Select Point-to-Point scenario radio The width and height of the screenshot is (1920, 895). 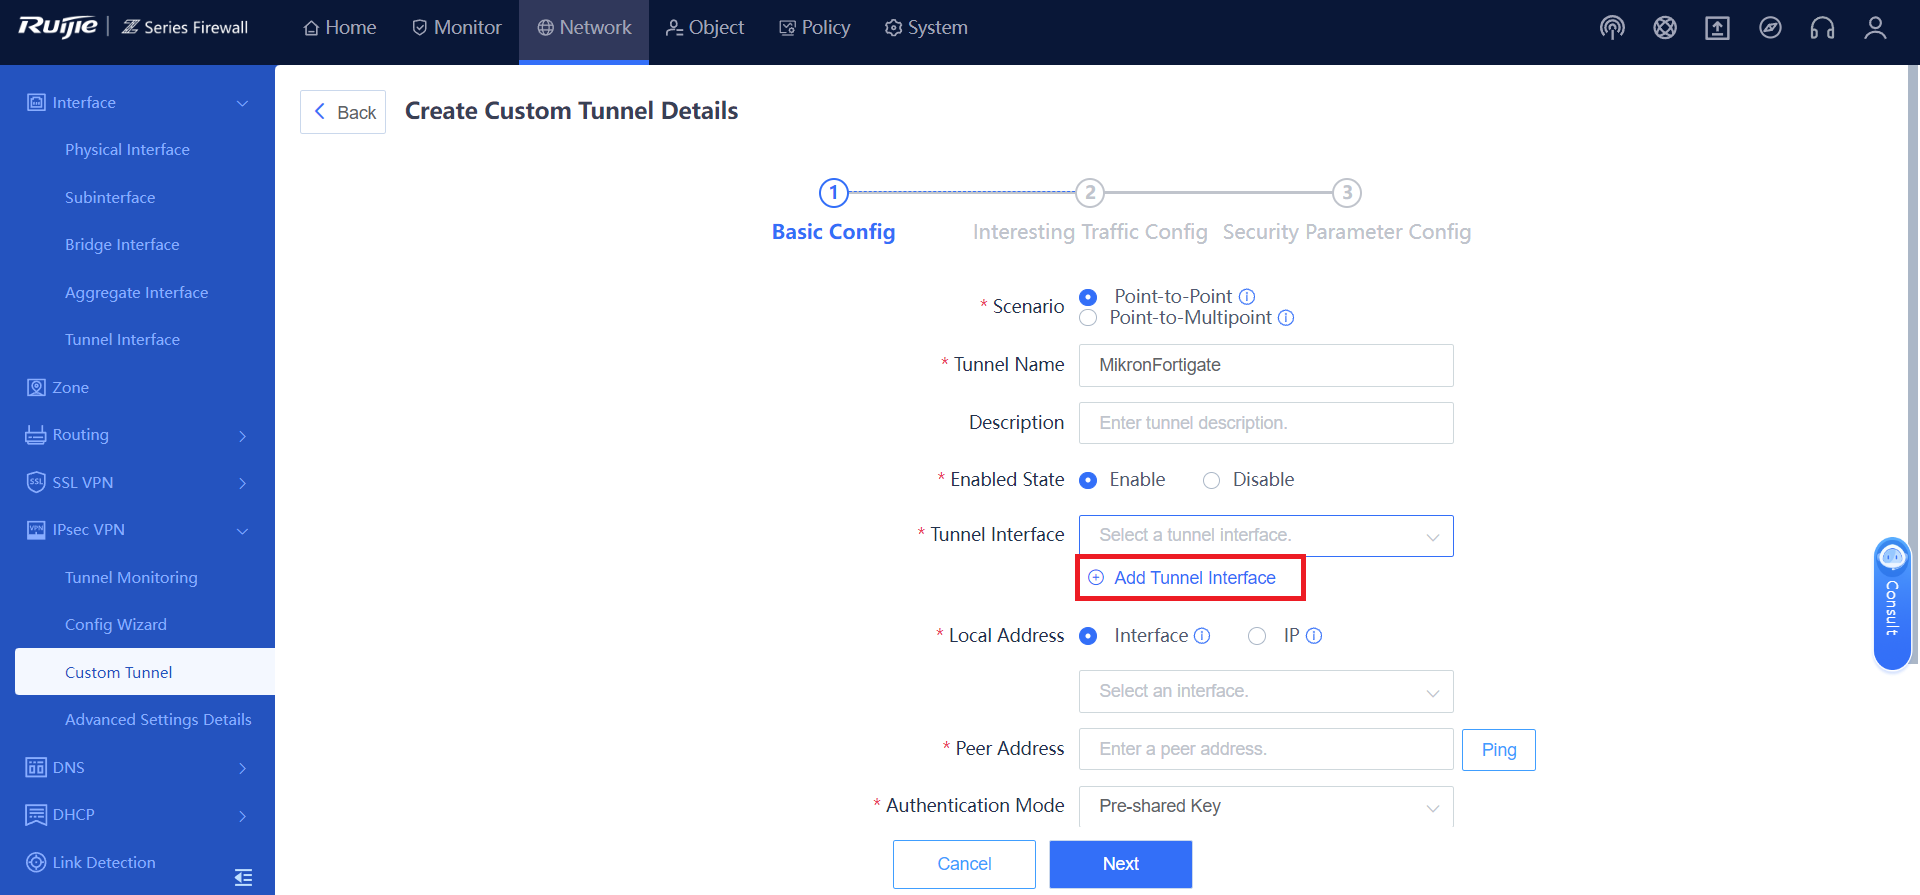(1088, 297)
